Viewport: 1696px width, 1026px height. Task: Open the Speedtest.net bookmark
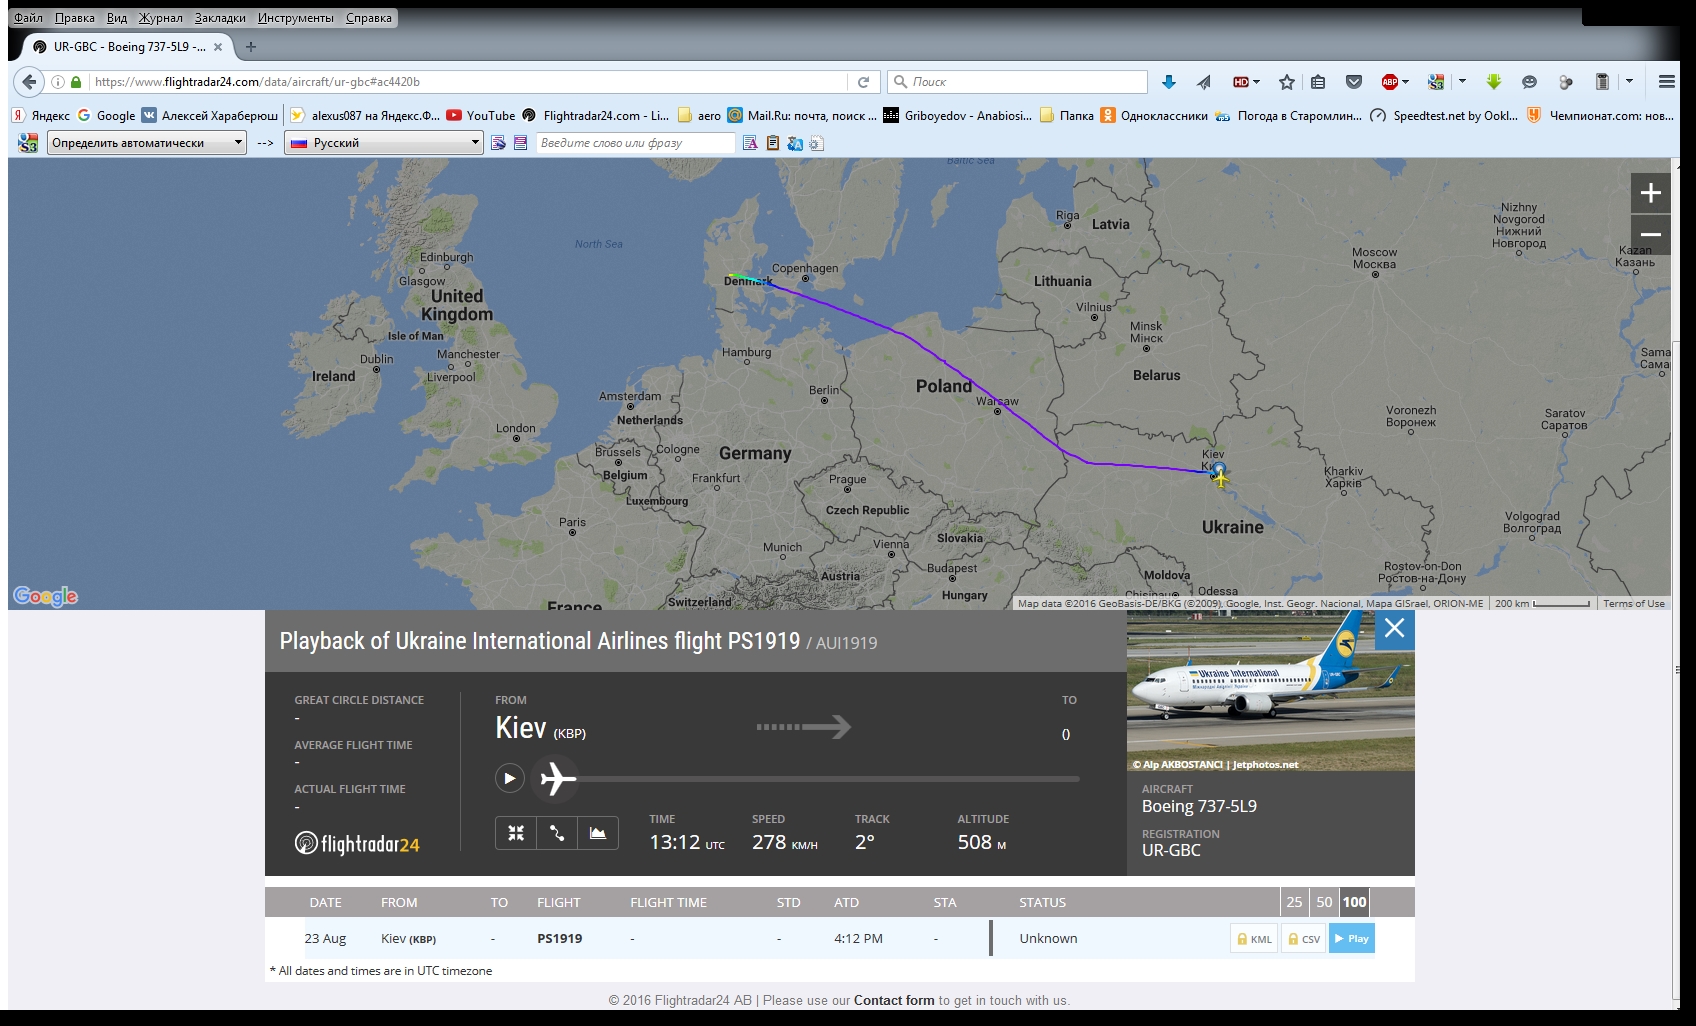[1443, 116]
